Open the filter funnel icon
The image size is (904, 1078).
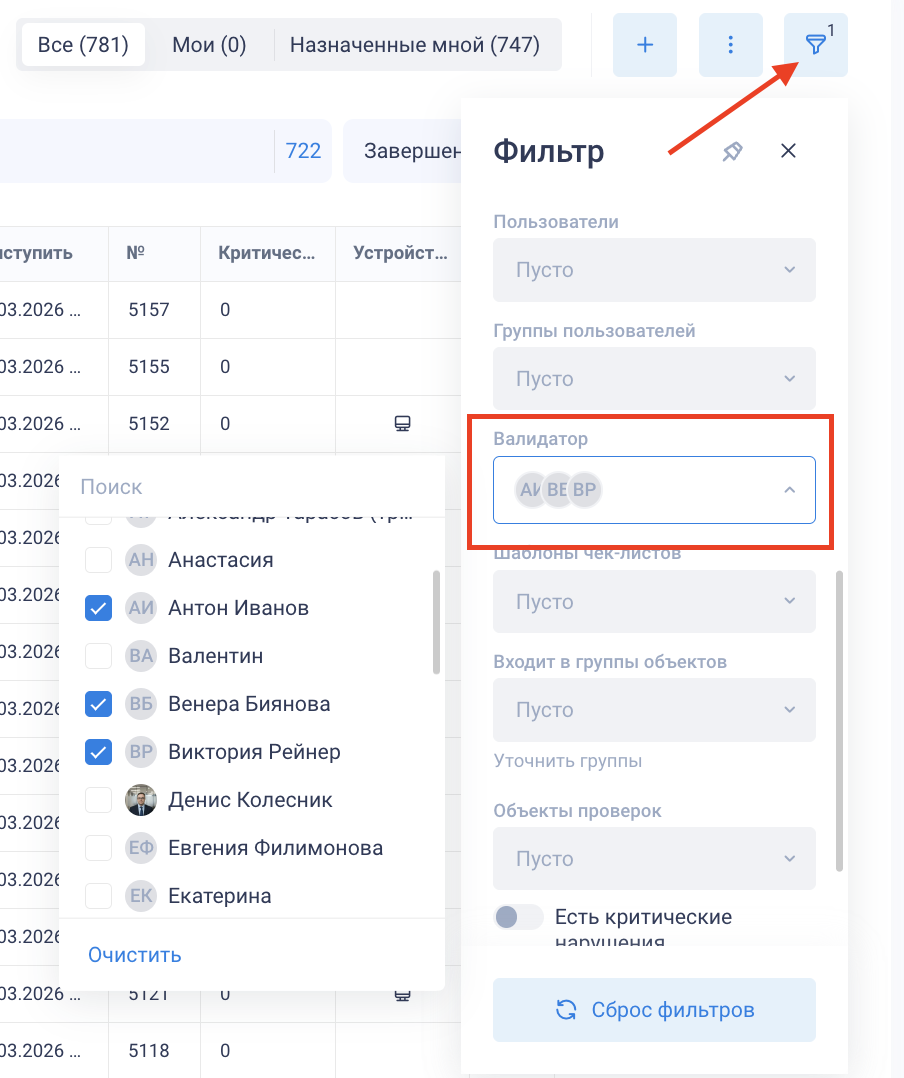tap(816, 45)
